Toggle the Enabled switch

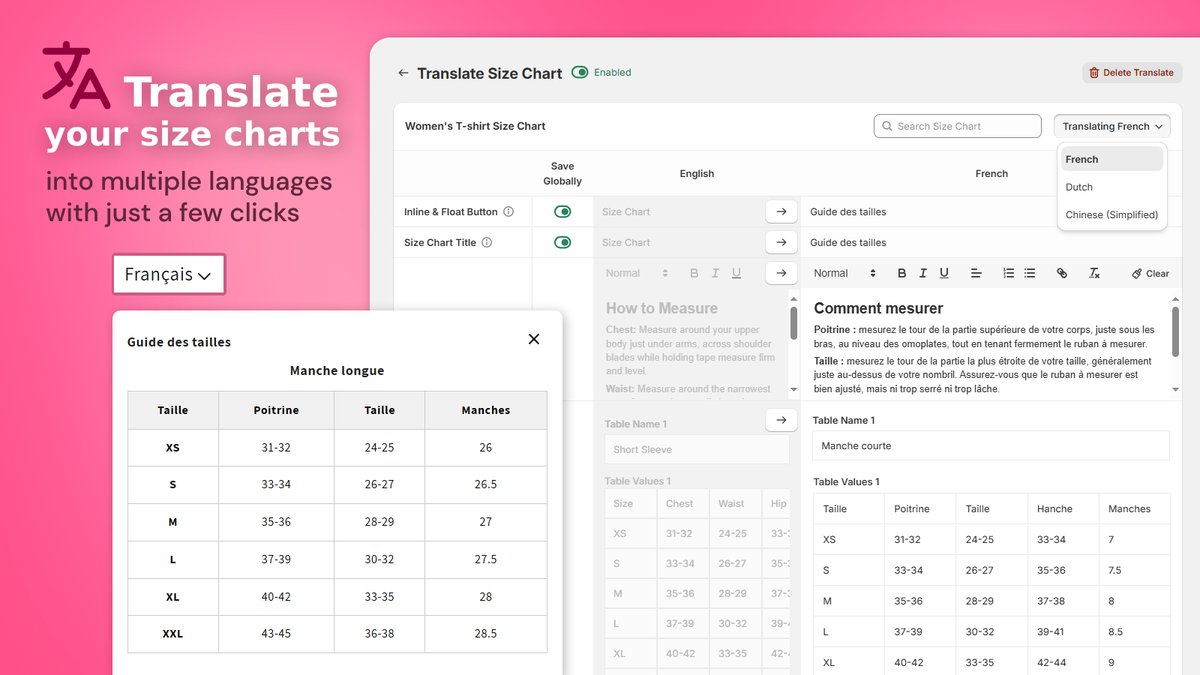(x=579, y=73)
